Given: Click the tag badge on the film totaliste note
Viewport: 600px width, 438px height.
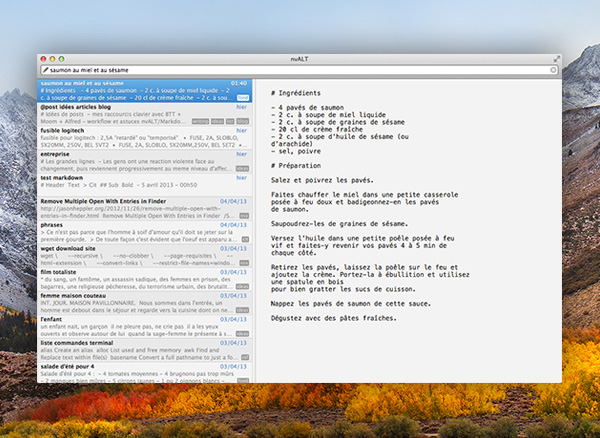Looking at the screenshot, I should pos(242,287).
